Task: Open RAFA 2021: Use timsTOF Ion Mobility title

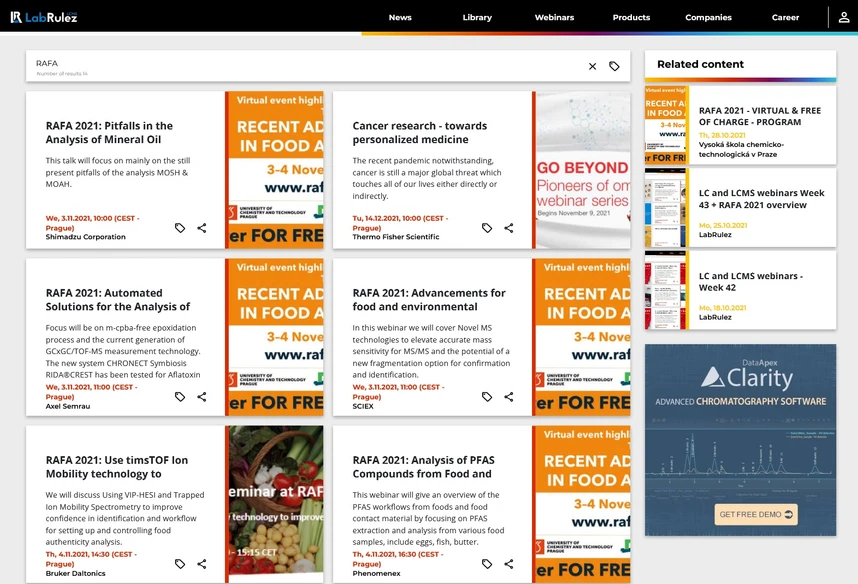Action: pos(117,467)
